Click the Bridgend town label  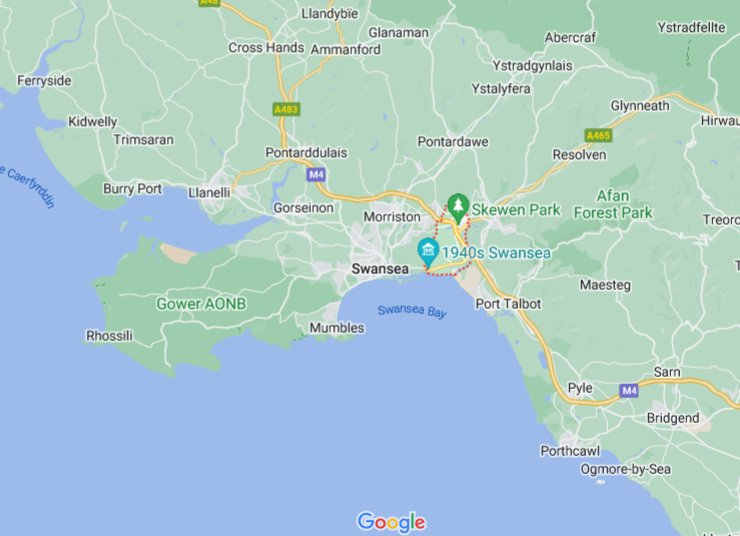[x=673, y=418]
